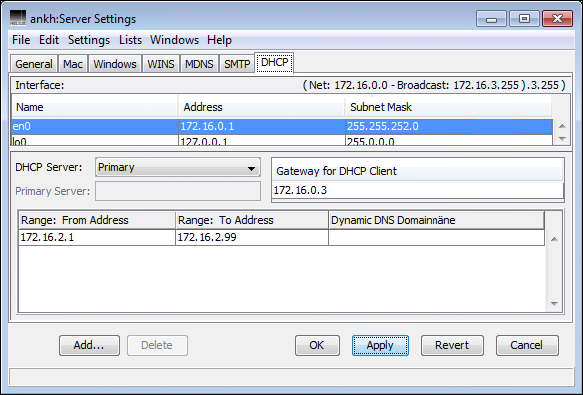Maximize the Server Settings window
Image resolution: width=583 pixels, height=395 pixels.
tap(524, 19)
